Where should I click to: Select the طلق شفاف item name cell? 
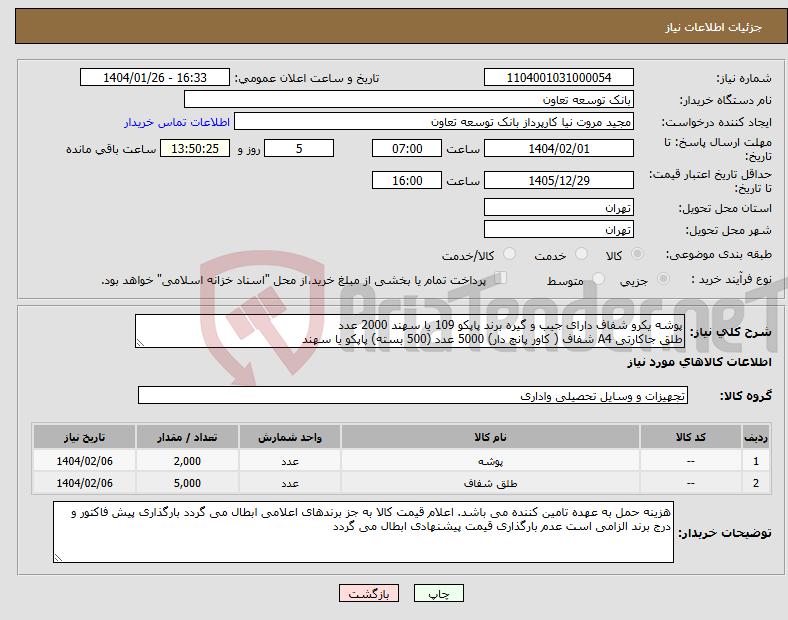tap(490, 483)
